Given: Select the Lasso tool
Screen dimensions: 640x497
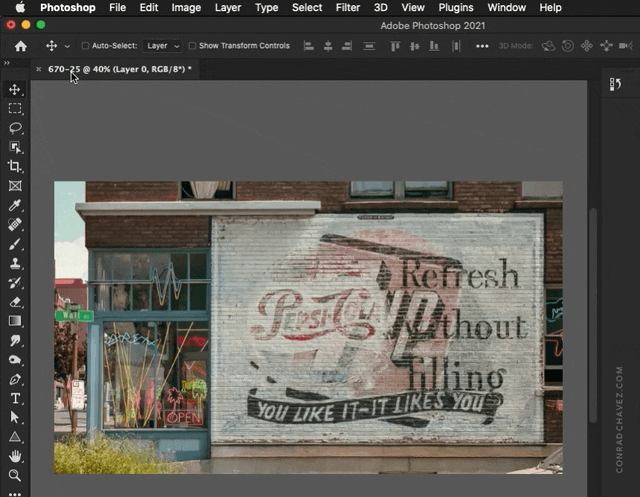Looking at the screenshot, I should click(15, 128).
